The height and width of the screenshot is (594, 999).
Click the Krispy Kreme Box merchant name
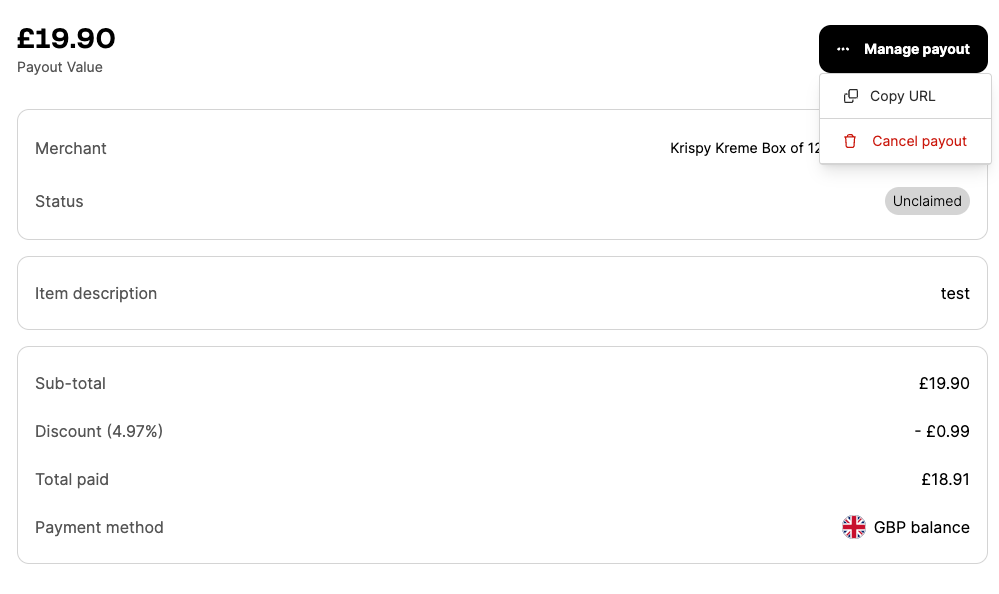click(745, 148)
